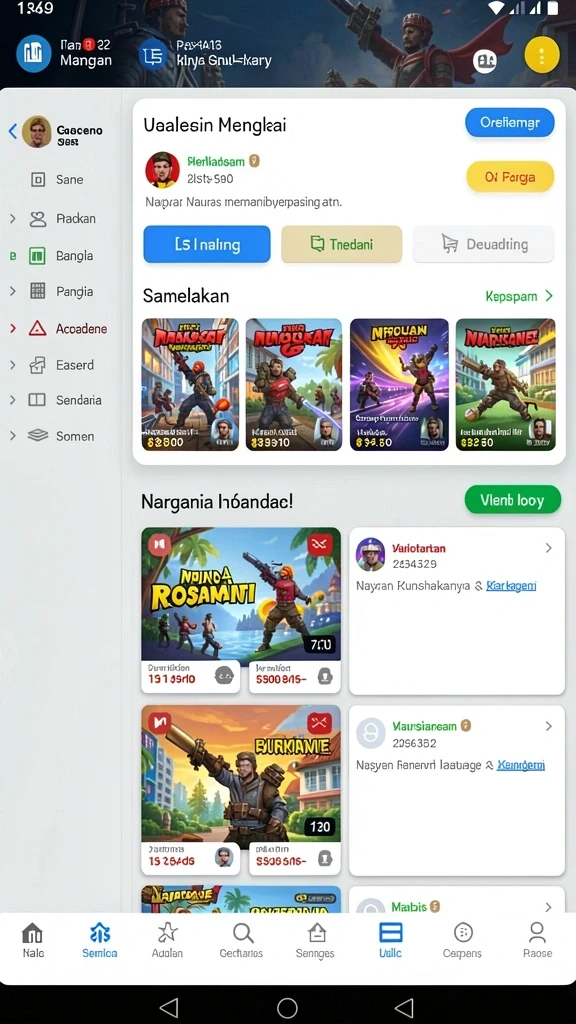Open the Variotartan user avatar
576x1024 pixels.
370,554
